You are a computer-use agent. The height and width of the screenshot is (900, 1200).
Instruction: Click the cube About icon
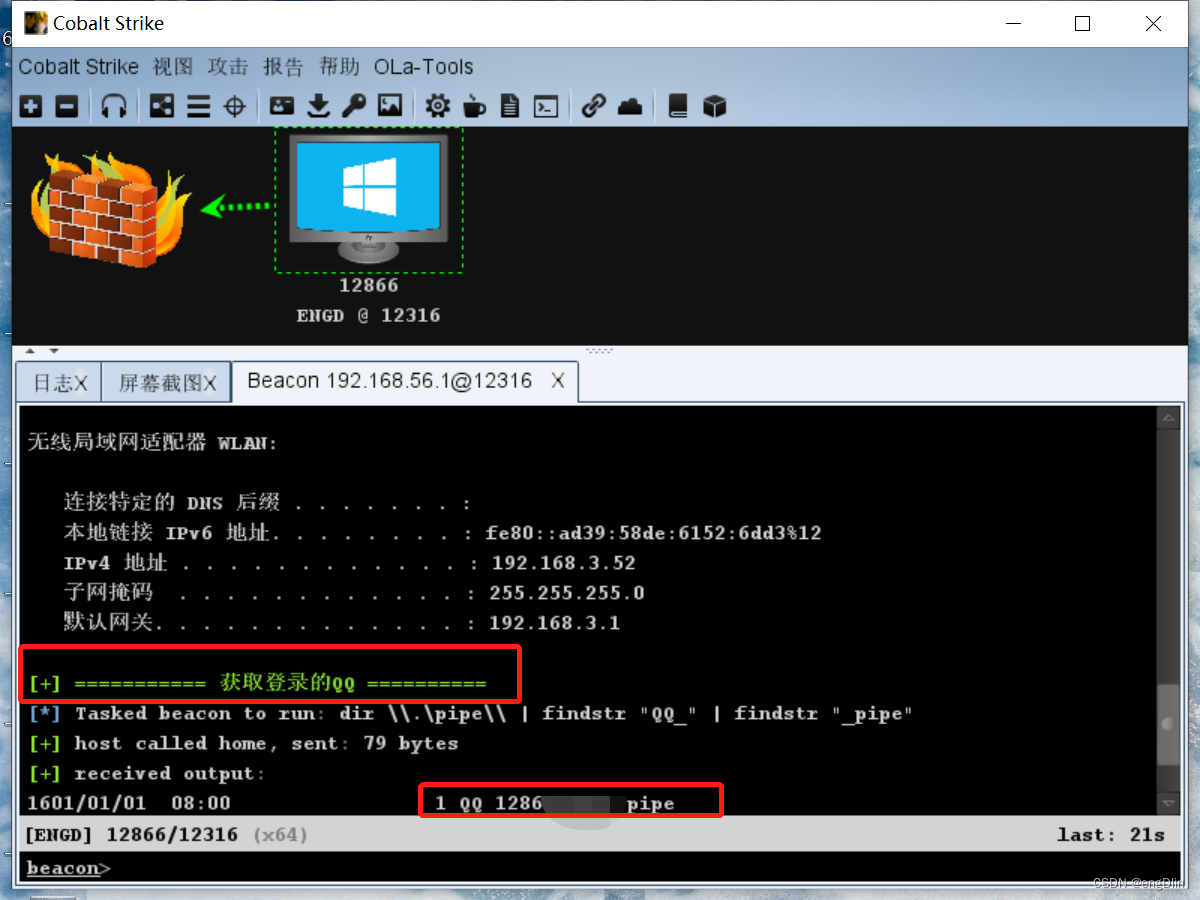[714, 106]
